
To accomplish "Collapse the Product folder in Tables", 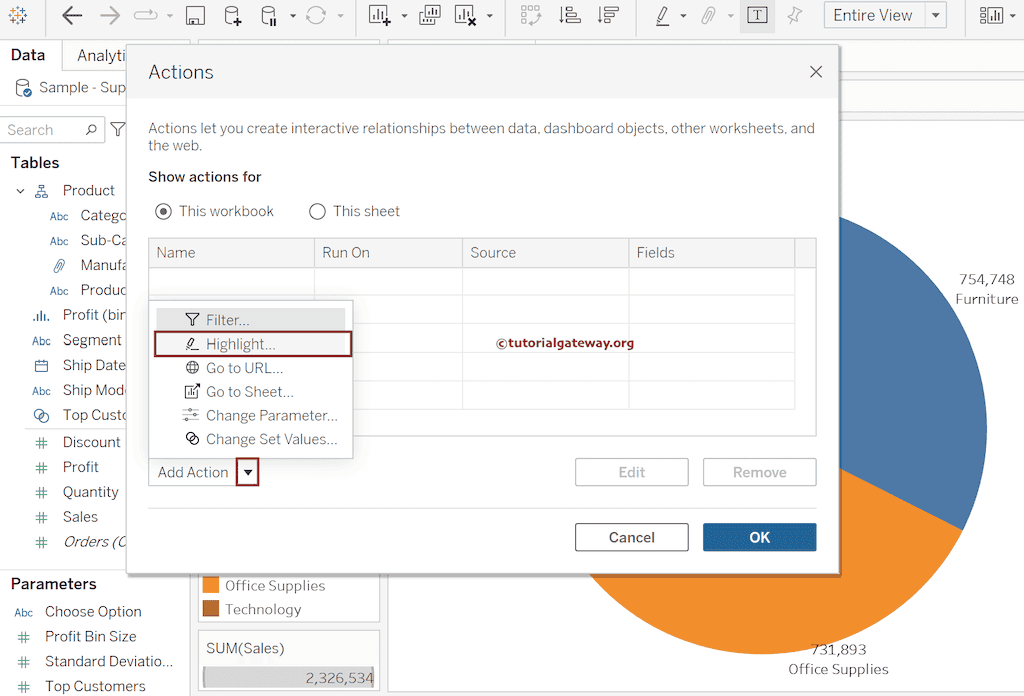I will click(20, 190).
